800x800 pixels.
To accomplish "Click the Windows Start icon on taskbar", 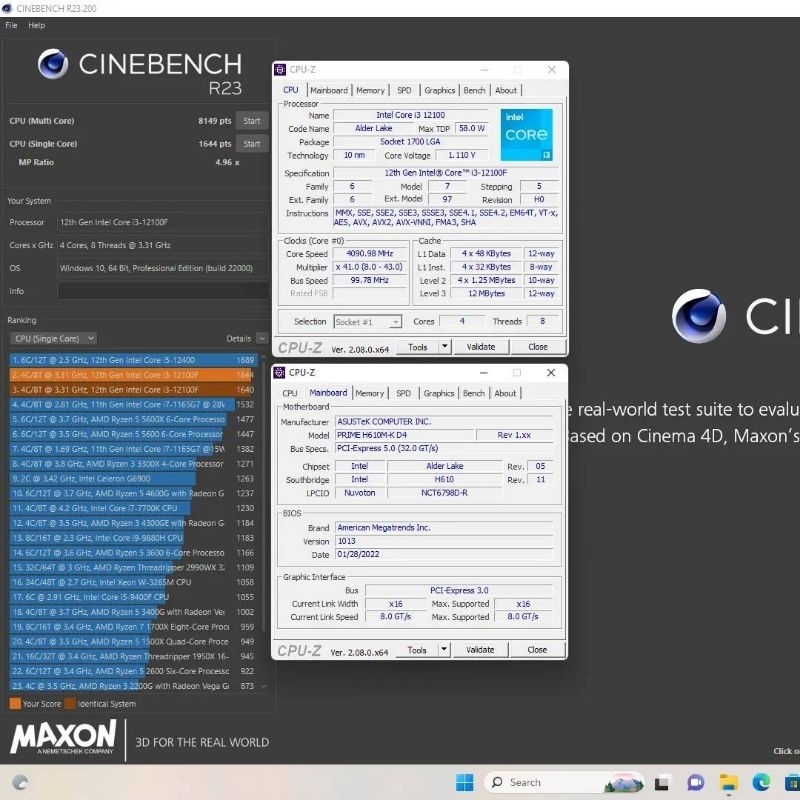I will (x=465, y=782).
